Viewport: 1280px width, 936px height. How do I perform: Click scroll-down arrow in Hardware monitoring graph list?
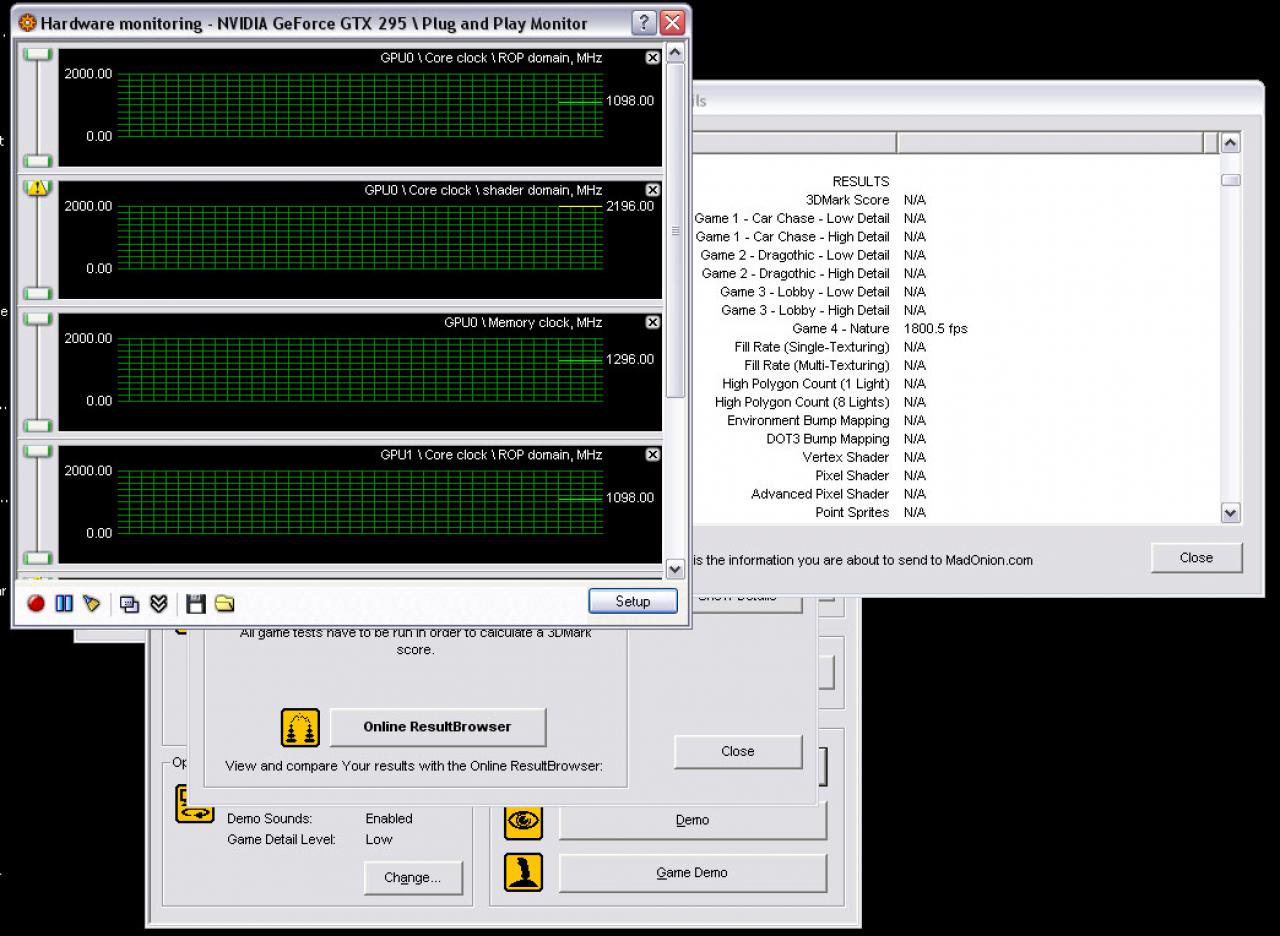point(675,569)
